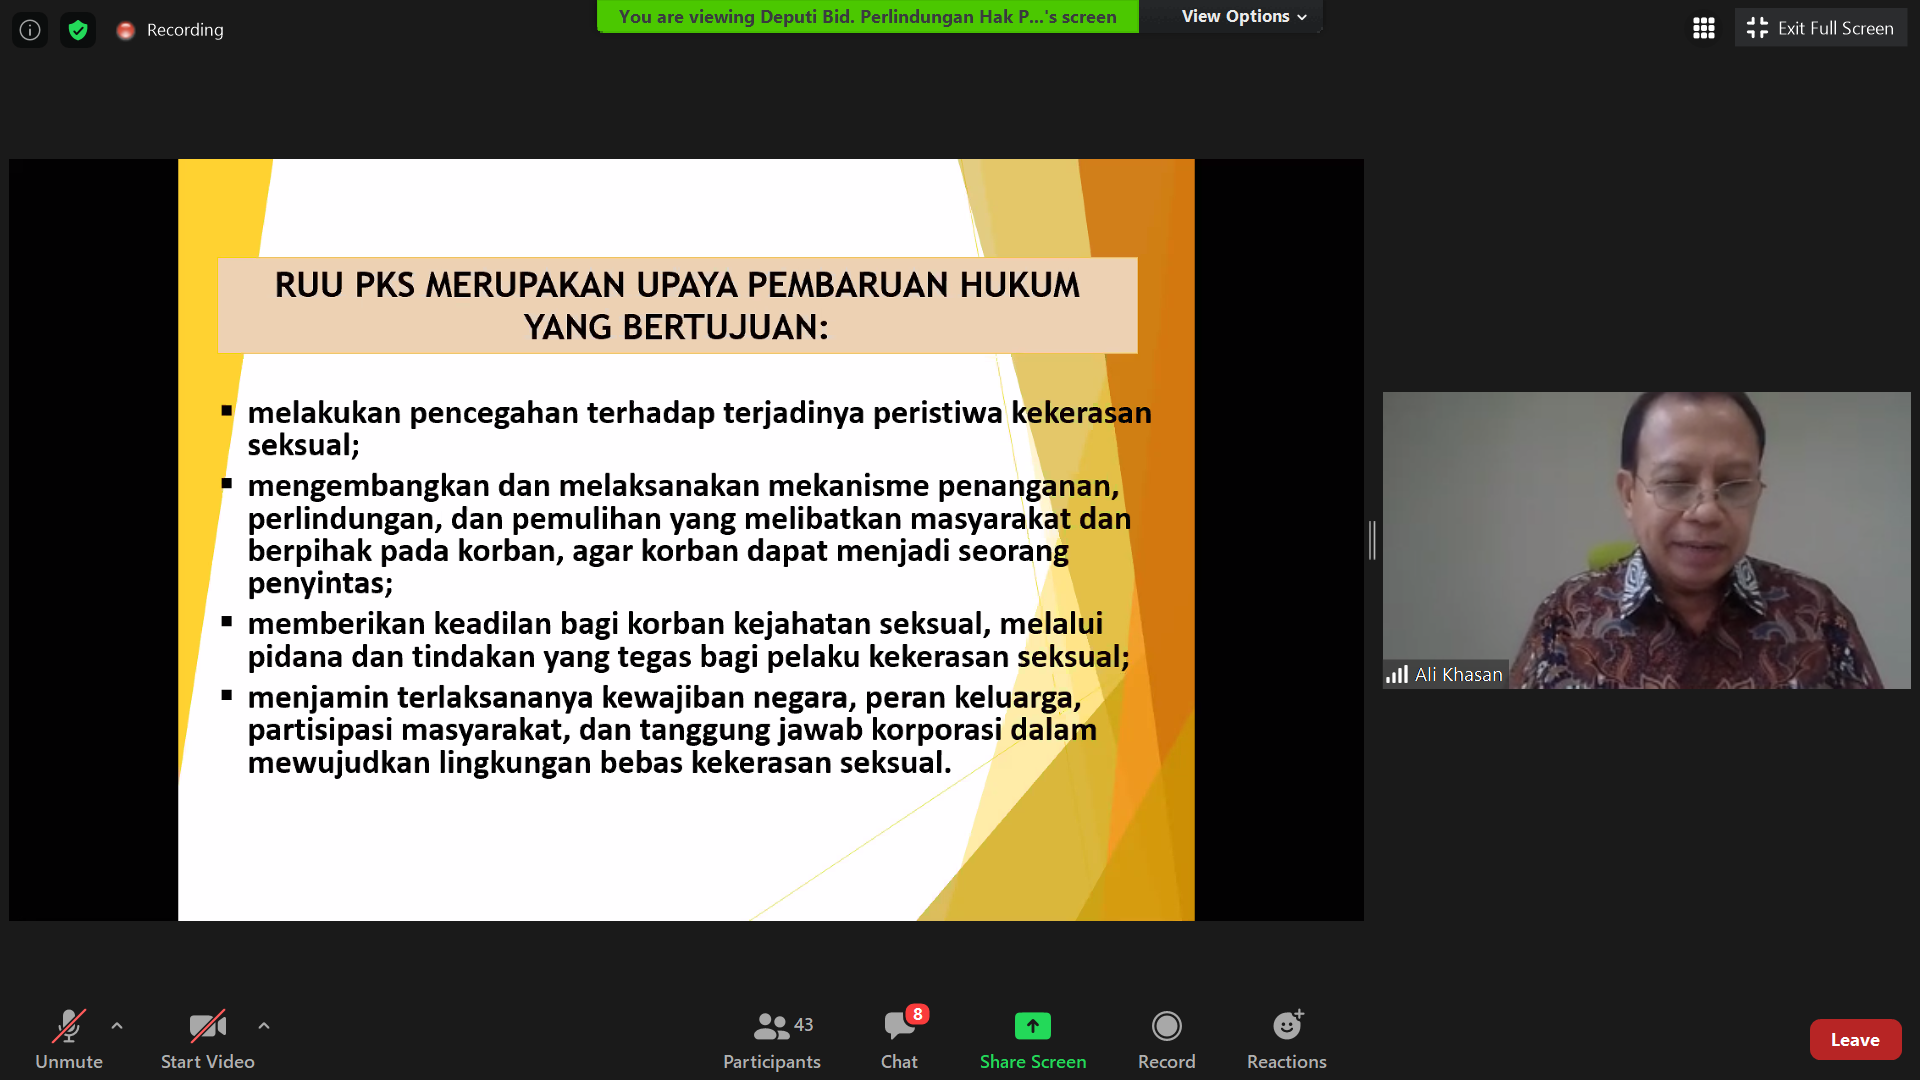Select Ali Khasan's video thumbnail

tap(1646, 540)
